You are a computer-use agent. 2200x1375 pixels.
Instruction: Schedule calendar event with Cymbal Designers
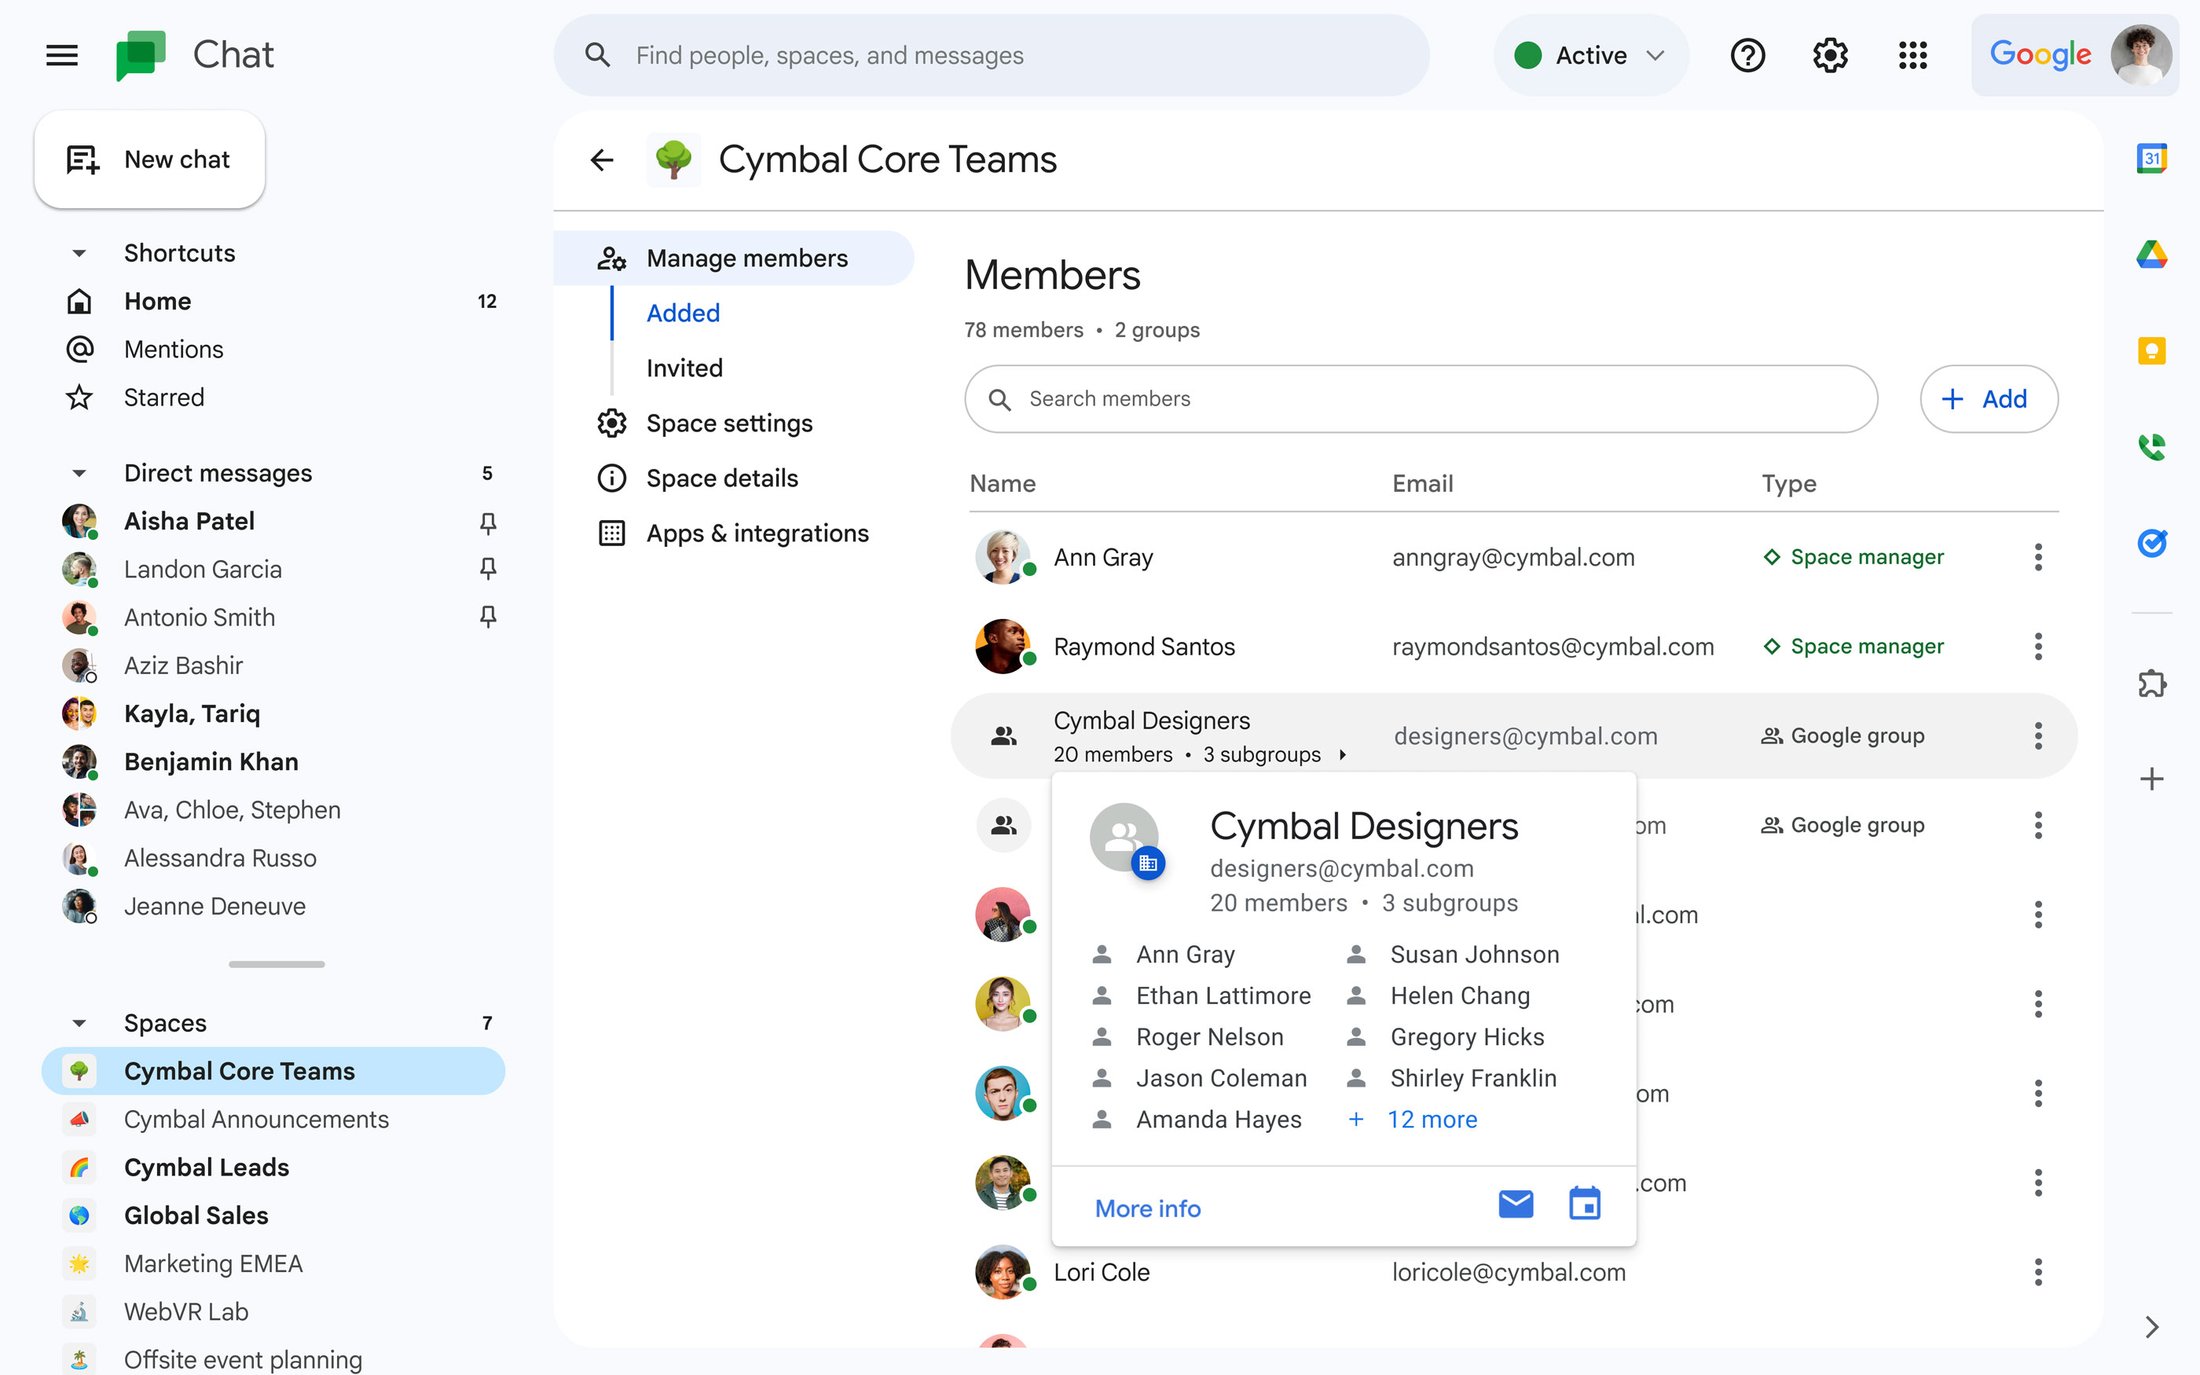[1585, 1204]
